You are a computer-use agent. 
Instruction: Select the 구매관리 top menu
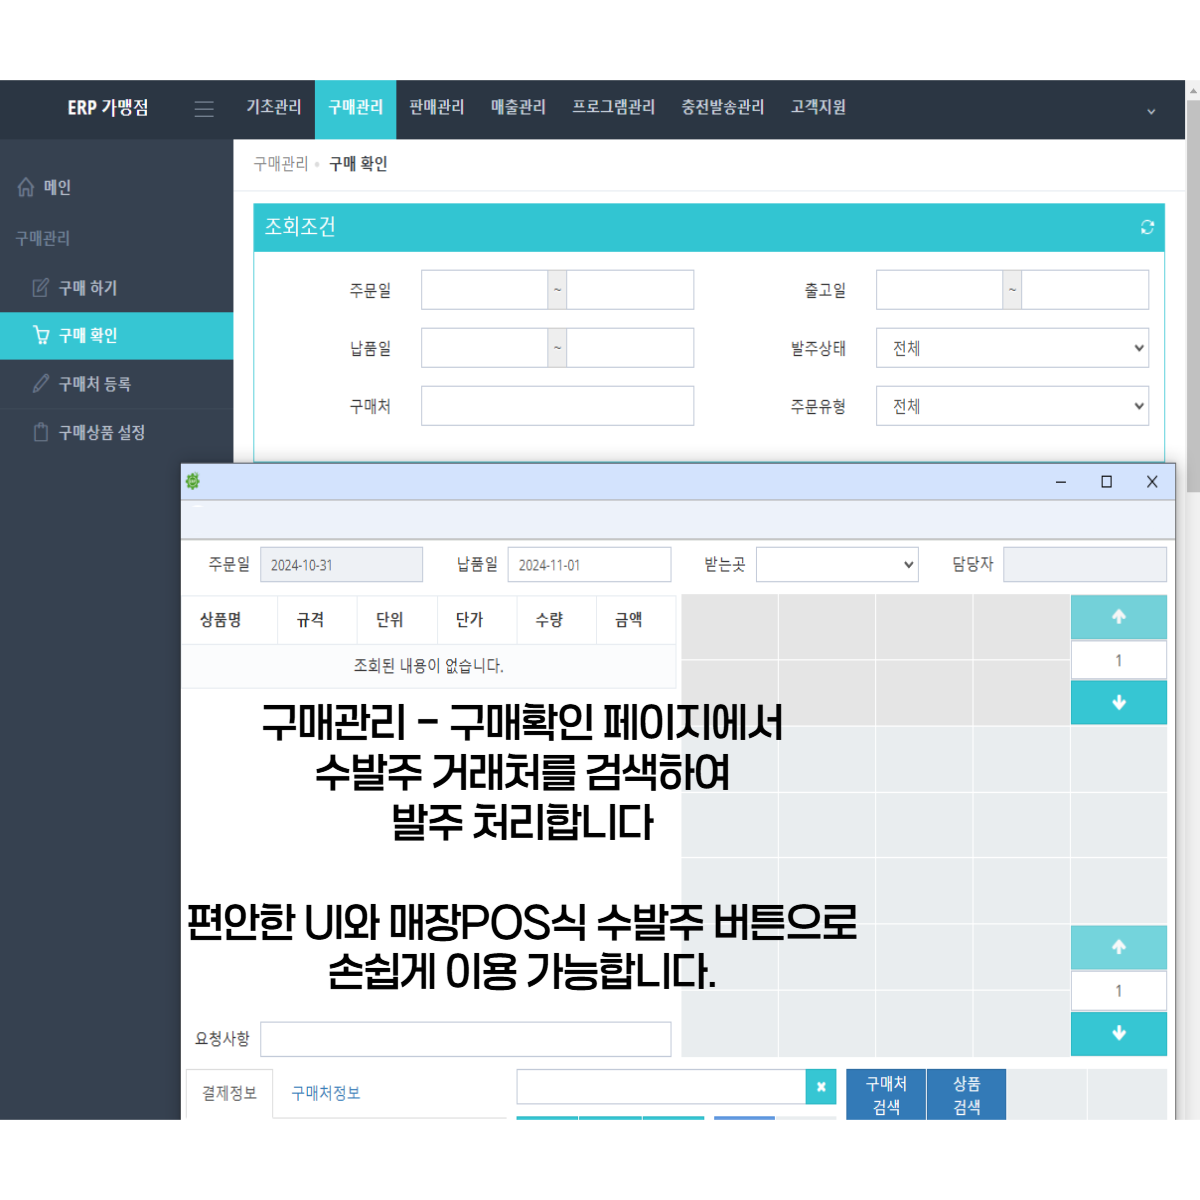(355, 107)
